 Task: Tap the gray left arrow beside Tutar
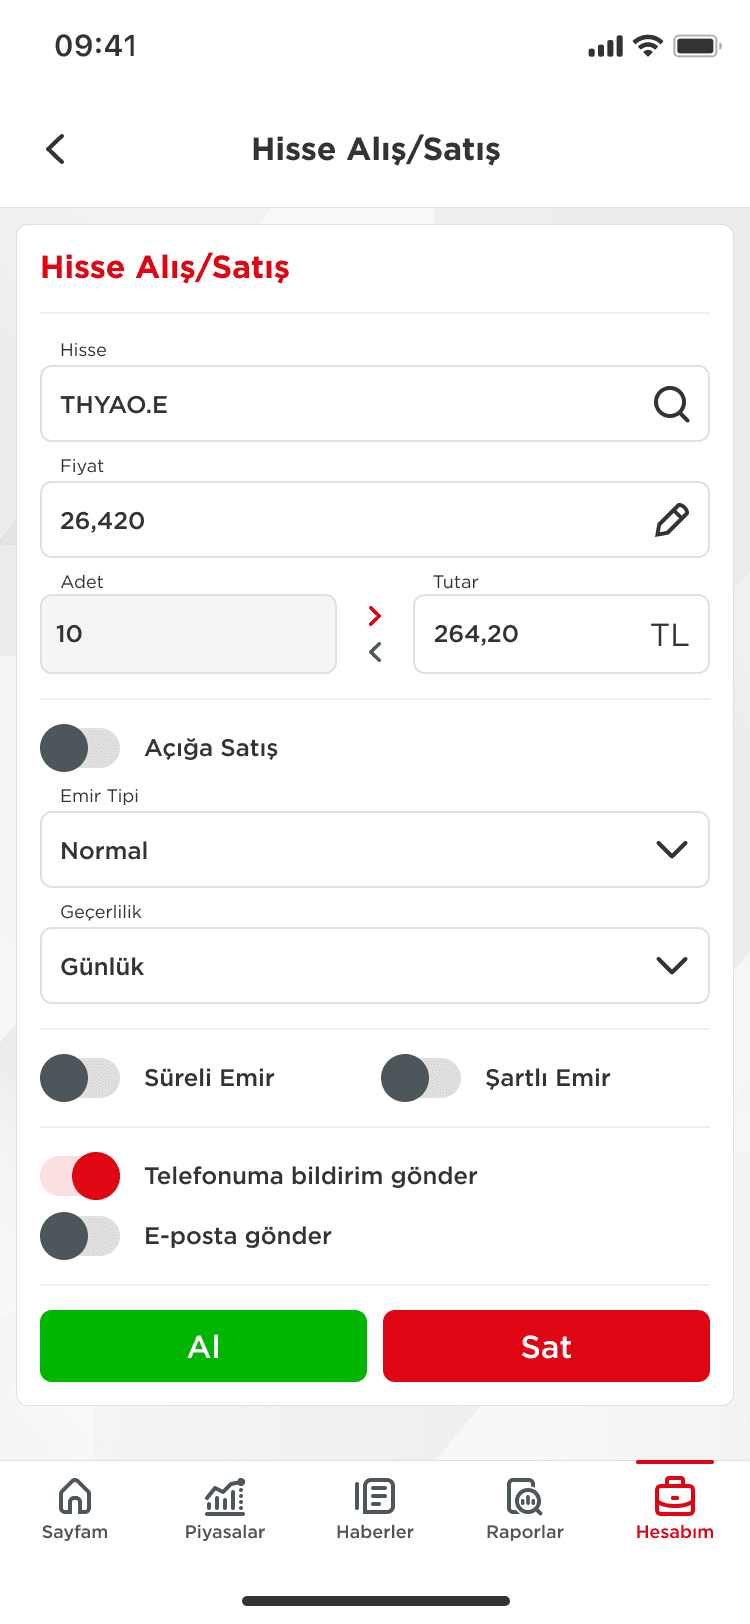[x=375, y=652]
